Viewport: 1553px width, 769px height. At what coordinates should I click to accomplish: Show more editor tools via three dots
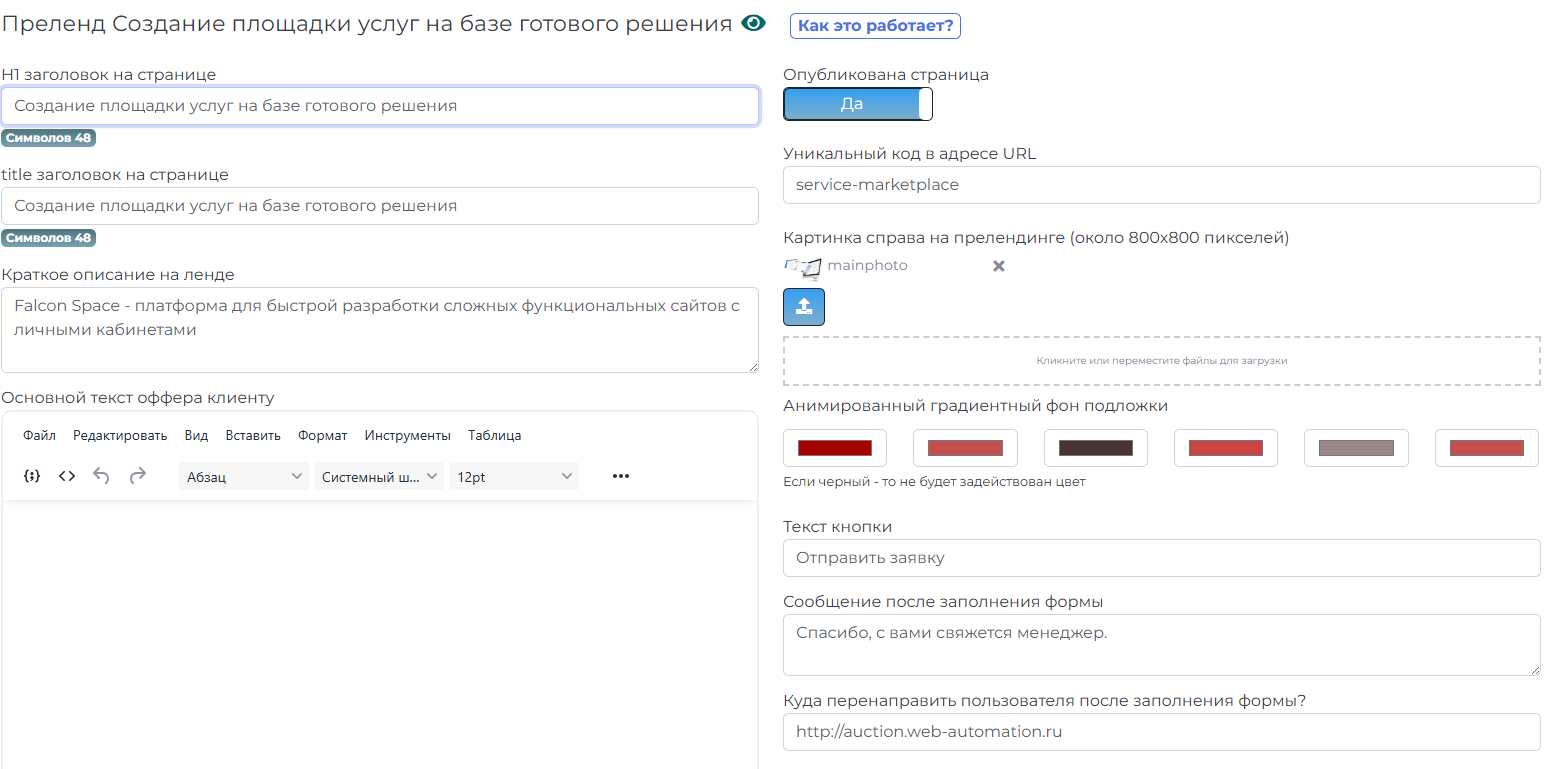620,476
